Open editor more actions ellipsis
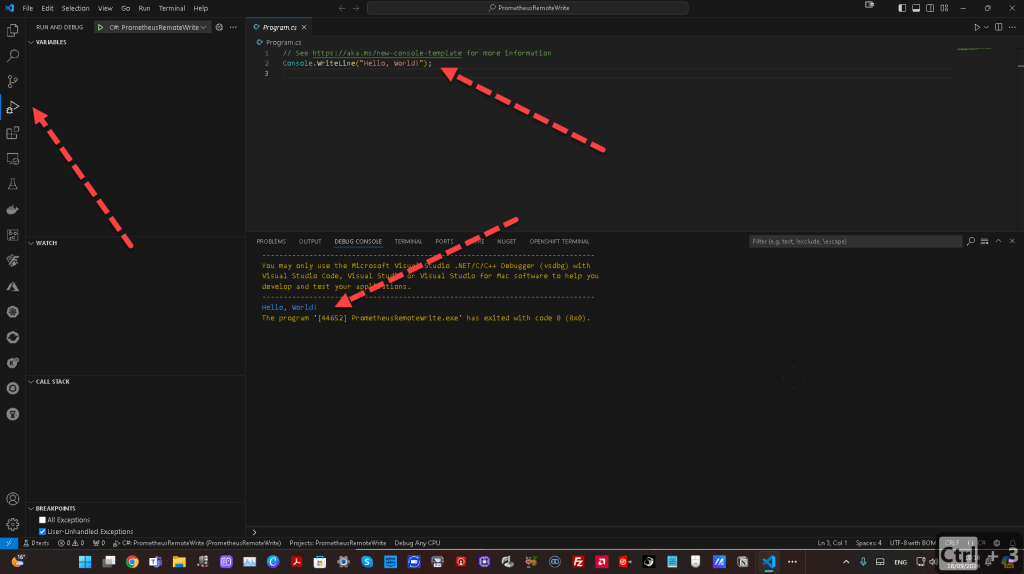1024x574 pixels. point(1012,27)
